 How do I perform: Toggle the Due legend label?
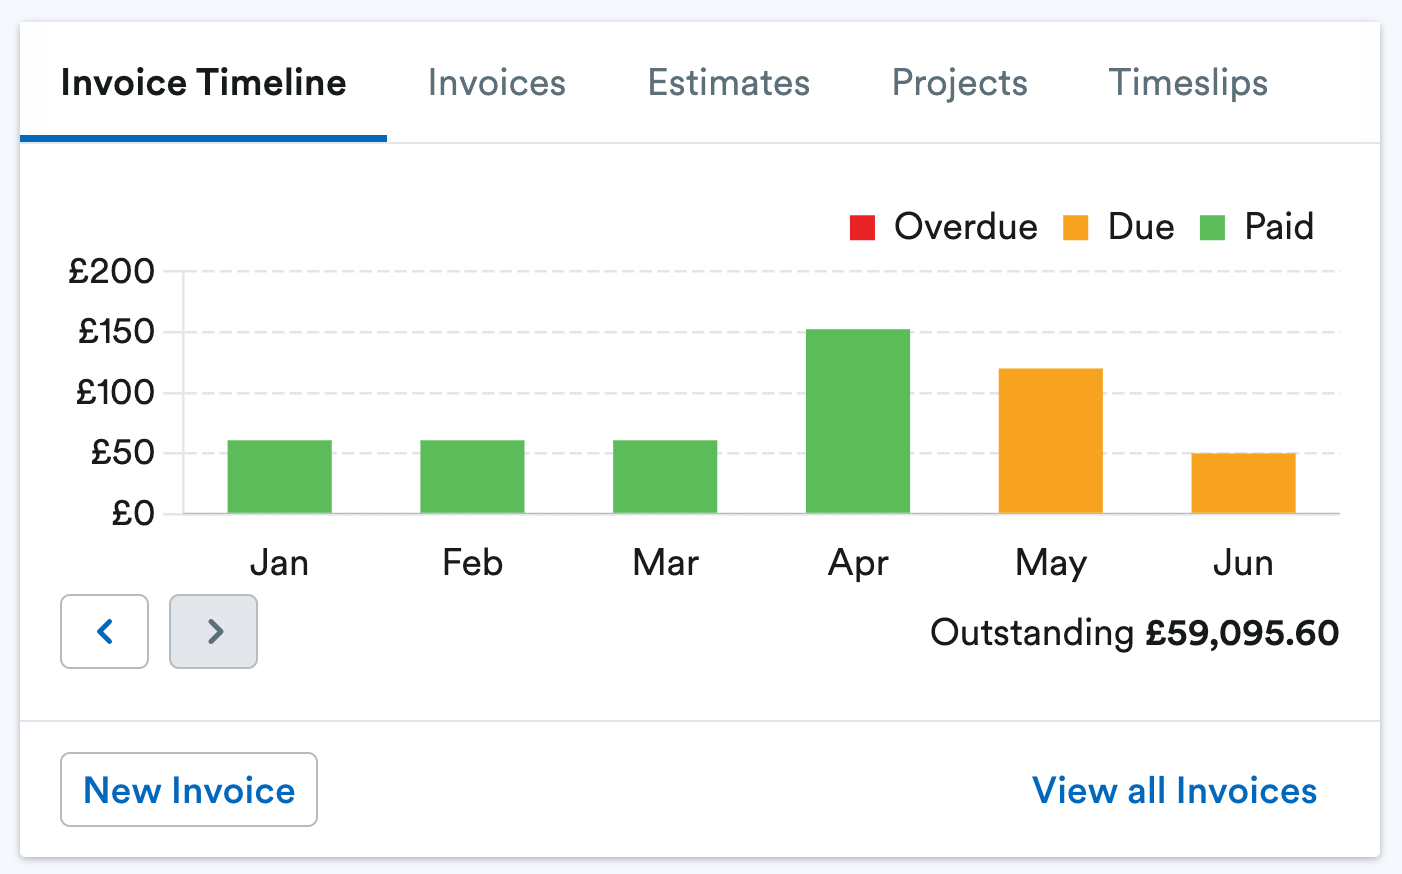[1141, 227]
